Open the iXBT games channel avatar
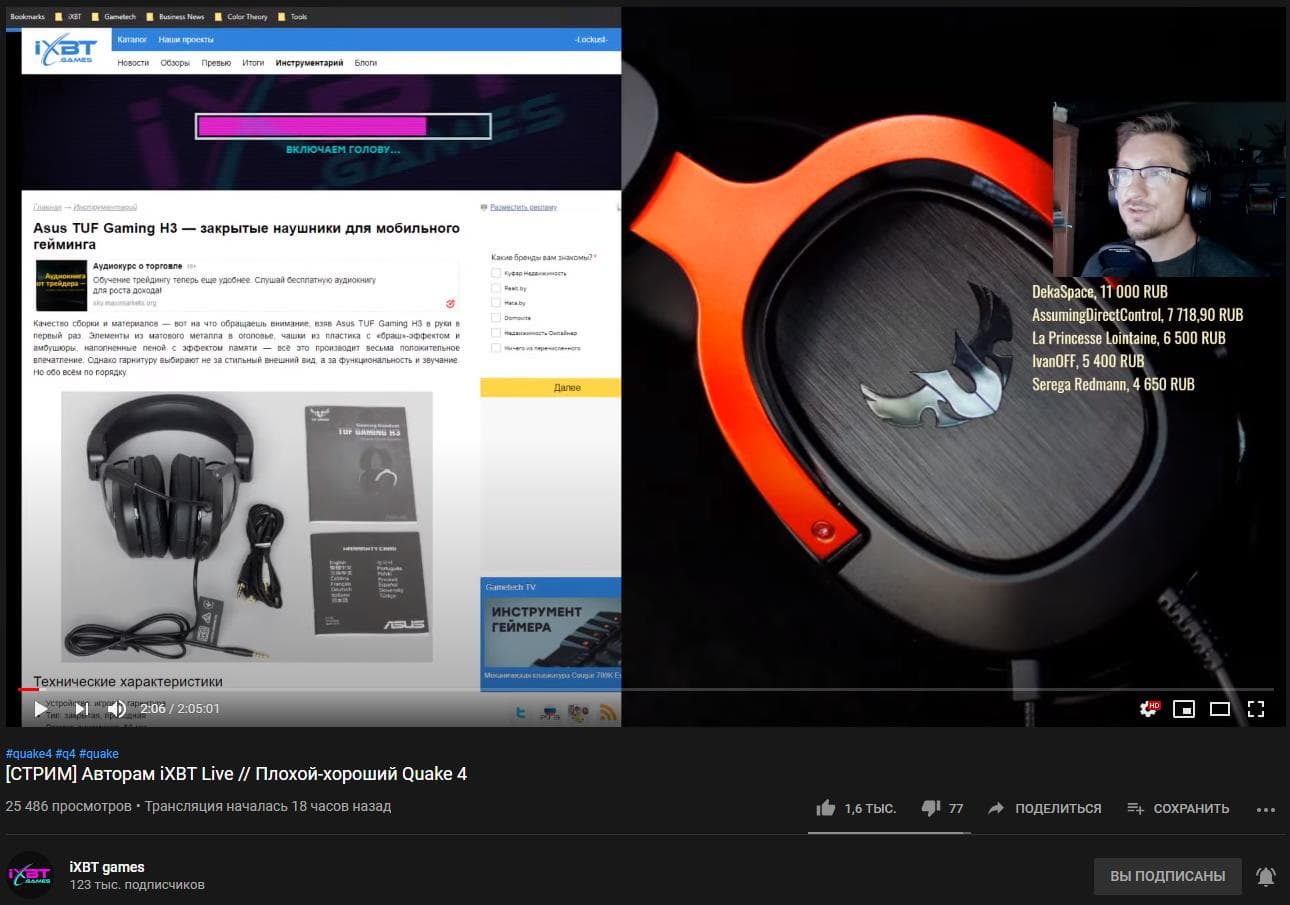1290x905 pixels. coord(30,875)
